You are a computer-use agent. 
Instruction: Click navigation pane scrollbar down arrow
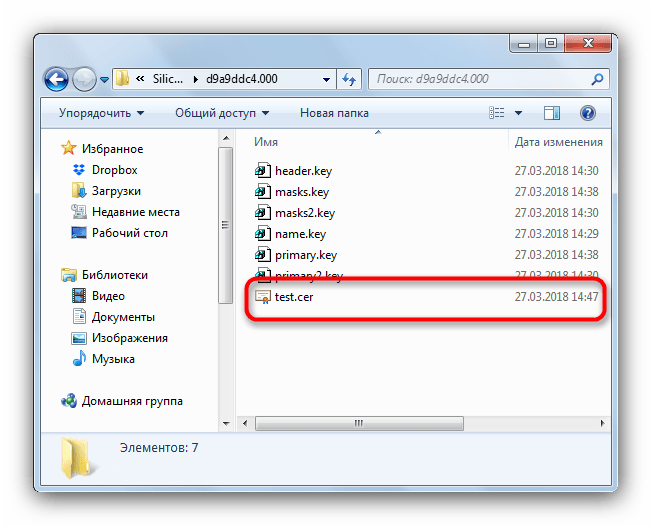click(226, 424)
